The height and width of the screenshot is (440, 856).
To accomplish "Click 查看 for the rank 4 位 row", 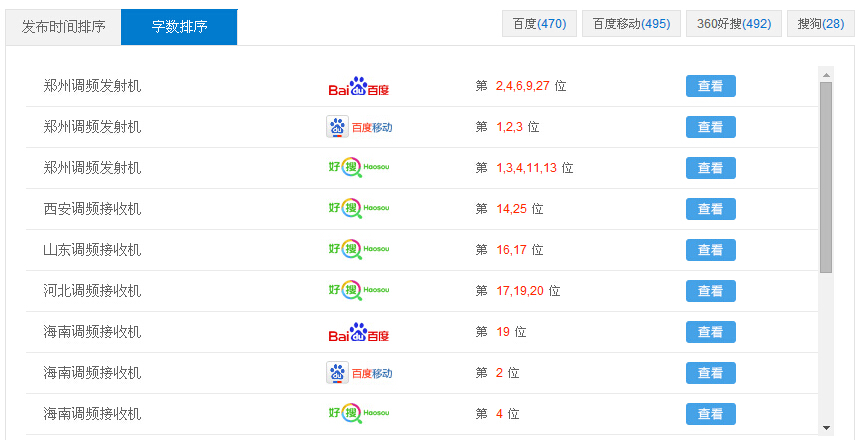I will point(711,414).
